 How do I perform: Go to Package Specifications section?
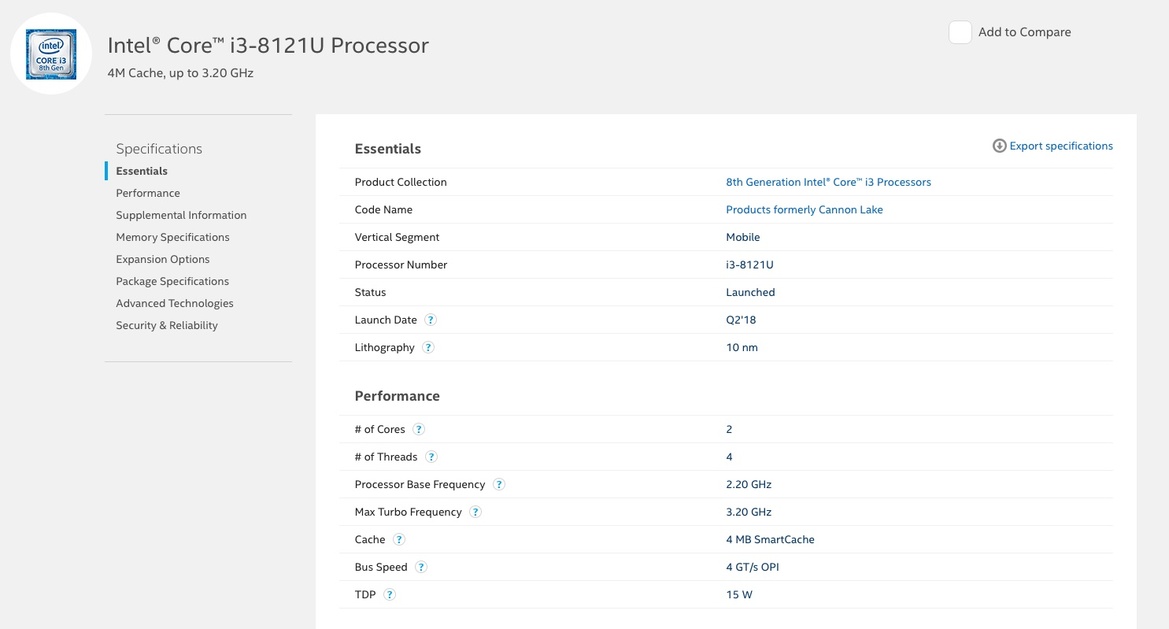pyautogui.click(x=172, y=281)
